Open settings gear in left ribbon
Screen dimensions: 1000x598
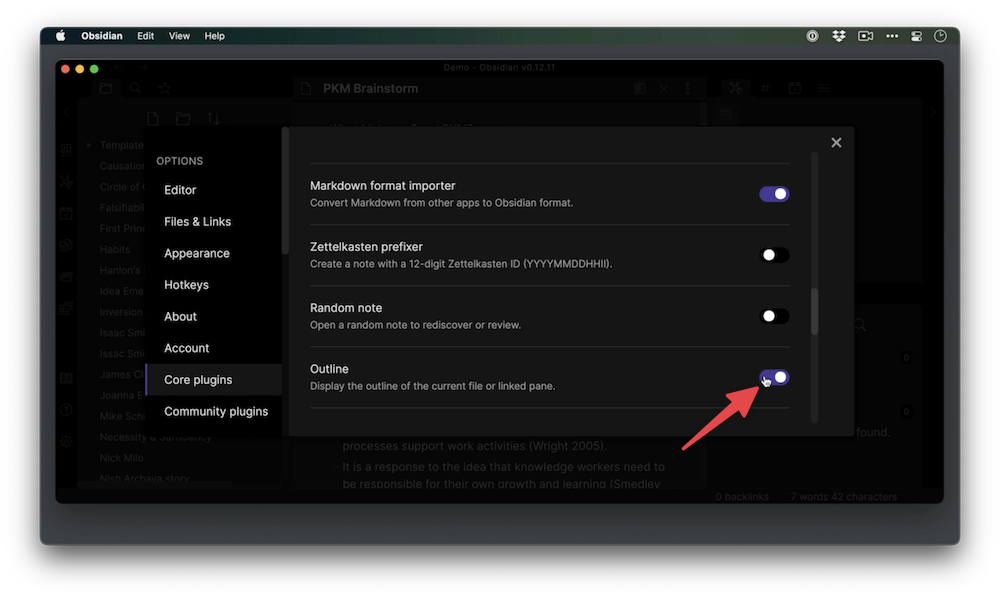[66, 441]
